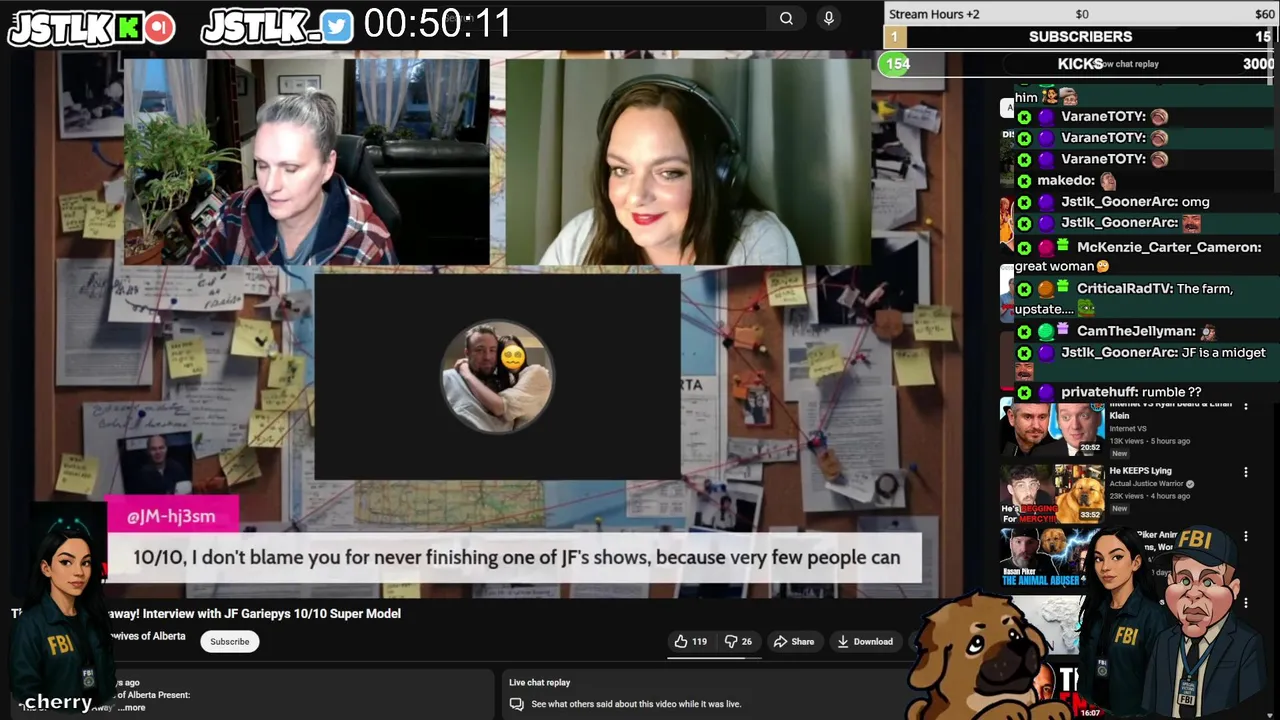The width and height of the screenshot is (1280, 720).
Task: Download the video using Download button
Action: (866, 641)
